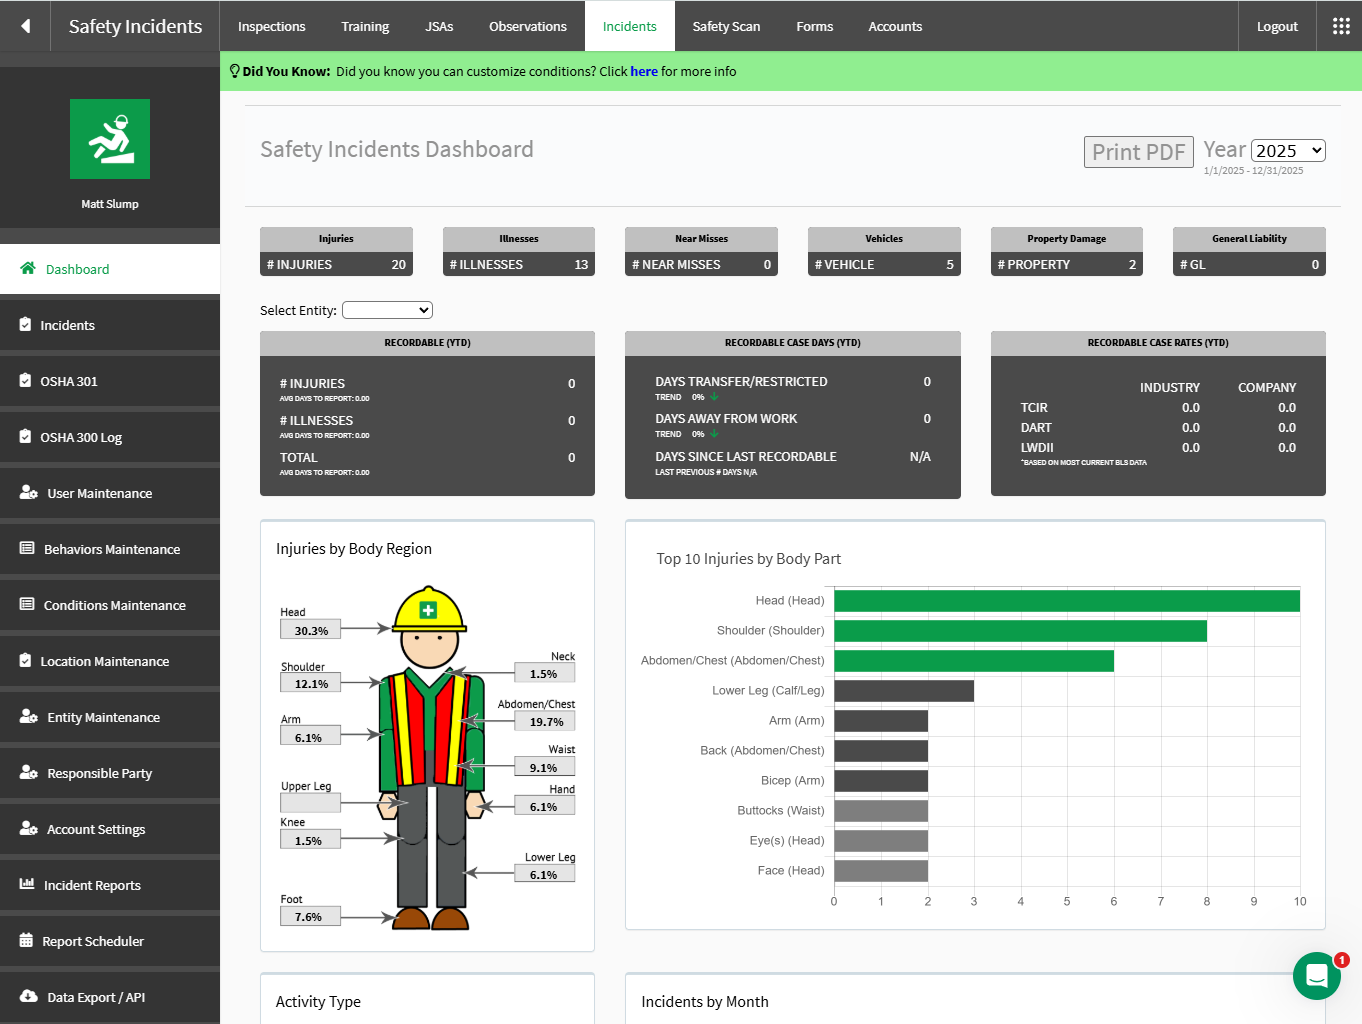The height and width of the screenshot is (1024, 1362).
Task: Click the gray Buttocks (Waist) chart bar
Action: point(881,811)
